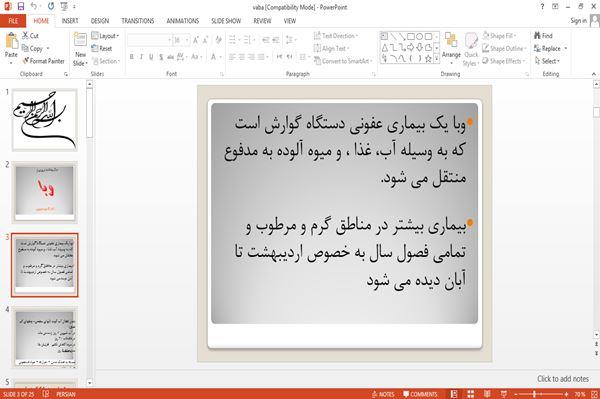Open the Shape Fill dropdown
The height and width of the screenshot is (399, 600).
[x=499, y=36]
